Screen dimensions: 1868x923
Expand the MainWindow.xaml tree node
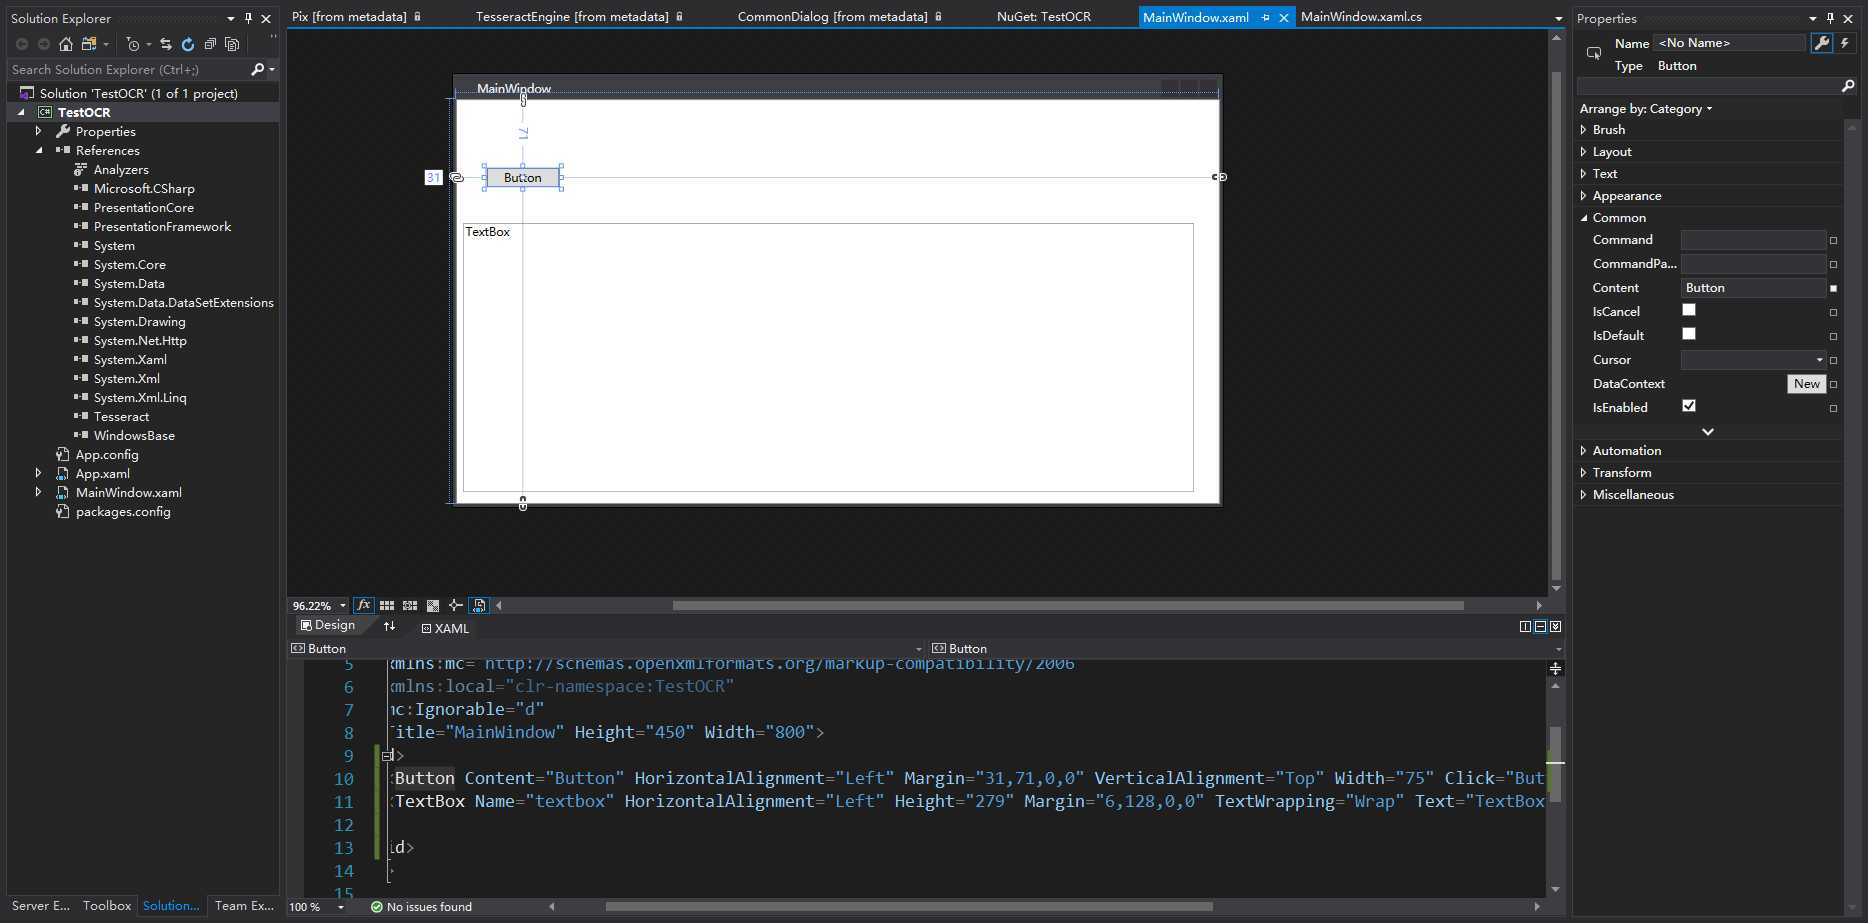pyautogui.click(x=39, y=492)
